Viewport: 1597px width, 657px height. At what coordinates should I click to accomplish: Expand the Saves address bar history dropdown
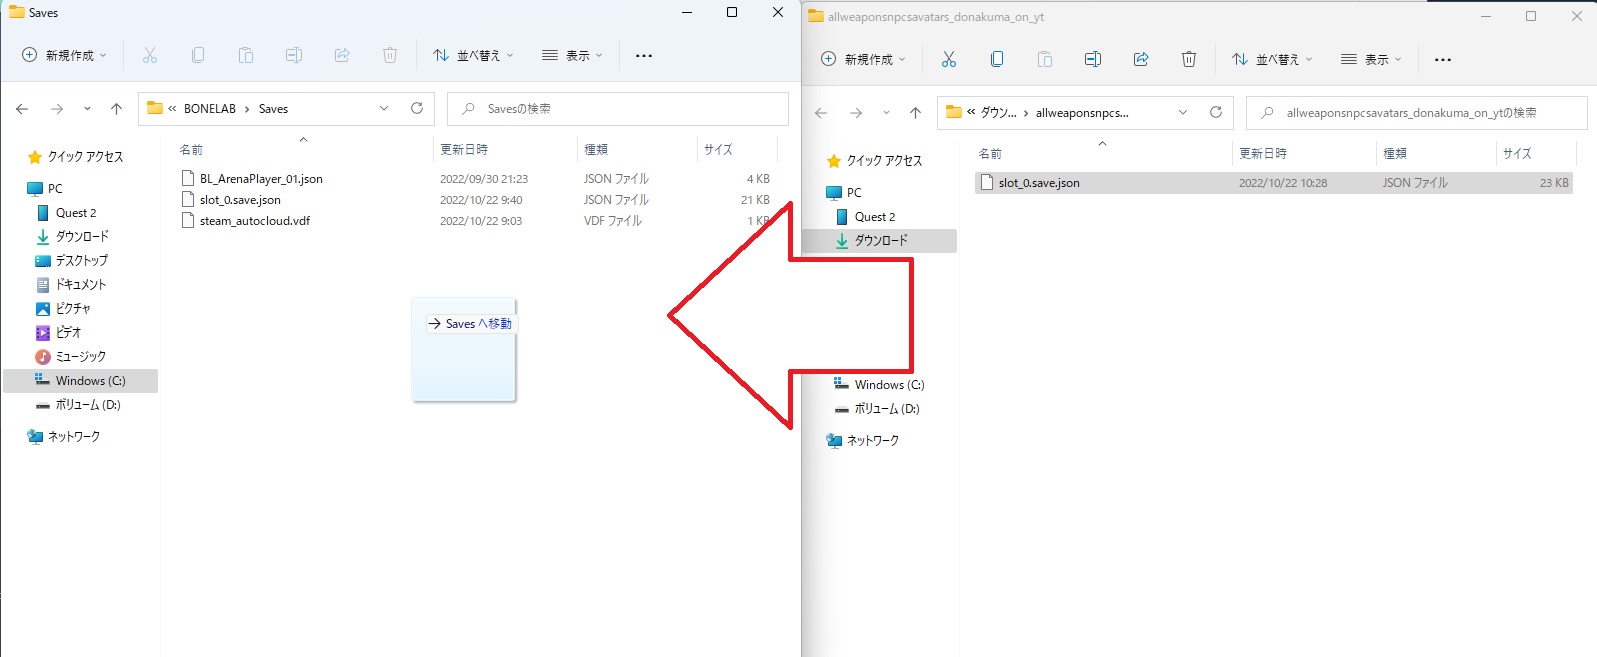pos(383,109)
